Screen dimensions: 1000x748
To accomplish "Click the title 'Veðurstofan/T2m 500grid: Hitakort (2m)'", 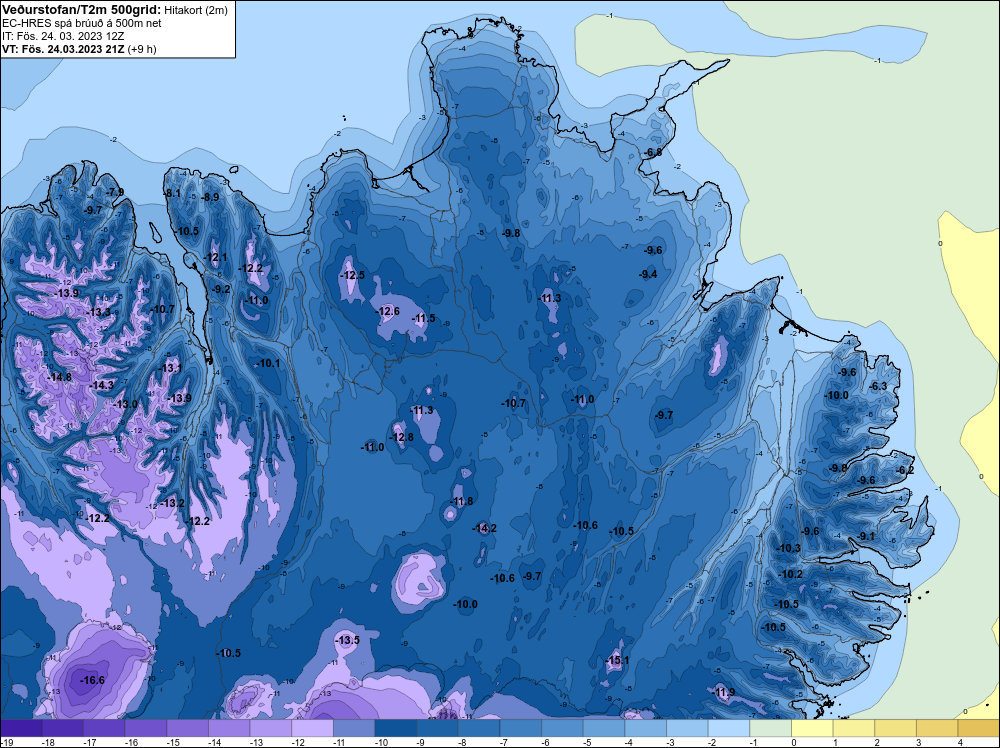I will [x=115, y=10].
